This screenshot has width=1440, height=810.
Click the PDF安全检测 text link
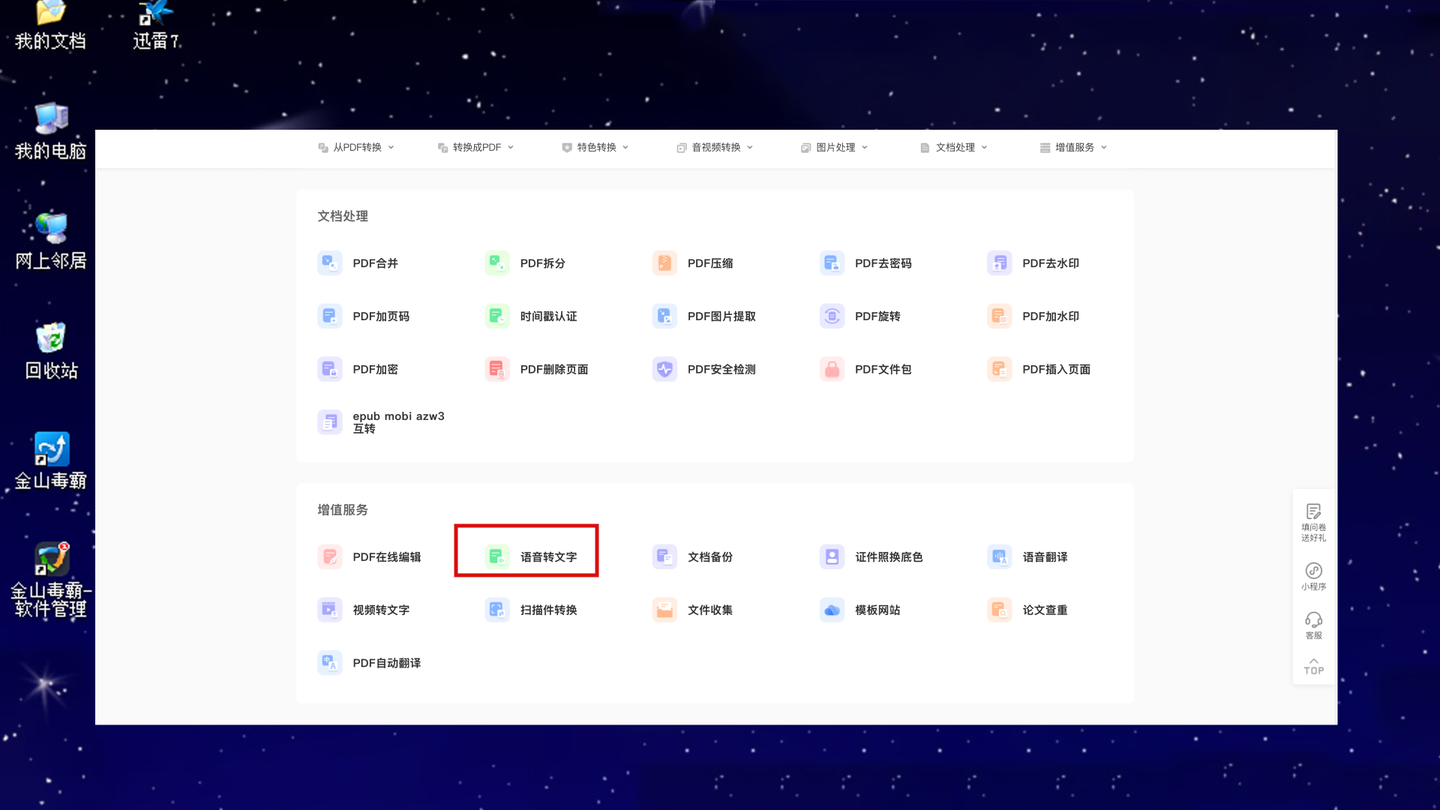pyautogui.click(x=722, y=369)
